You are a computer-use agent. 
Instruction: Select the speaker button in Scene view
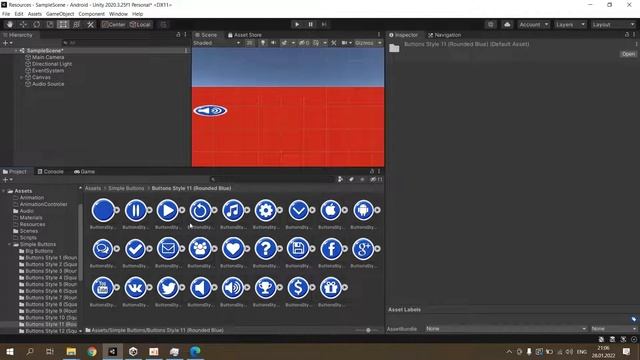pyautogui.click(x=210, y=111)
